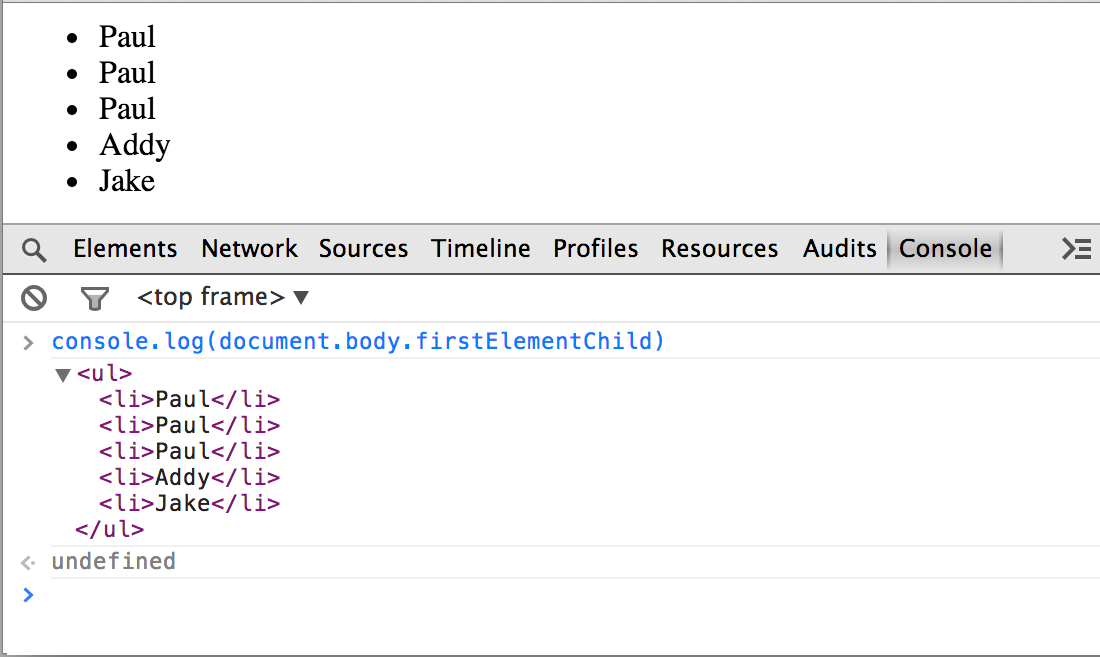Open the top frame context dropdown
This screenshot has width=1100, height=657.
pyautogui.click(x=223, y=297)
